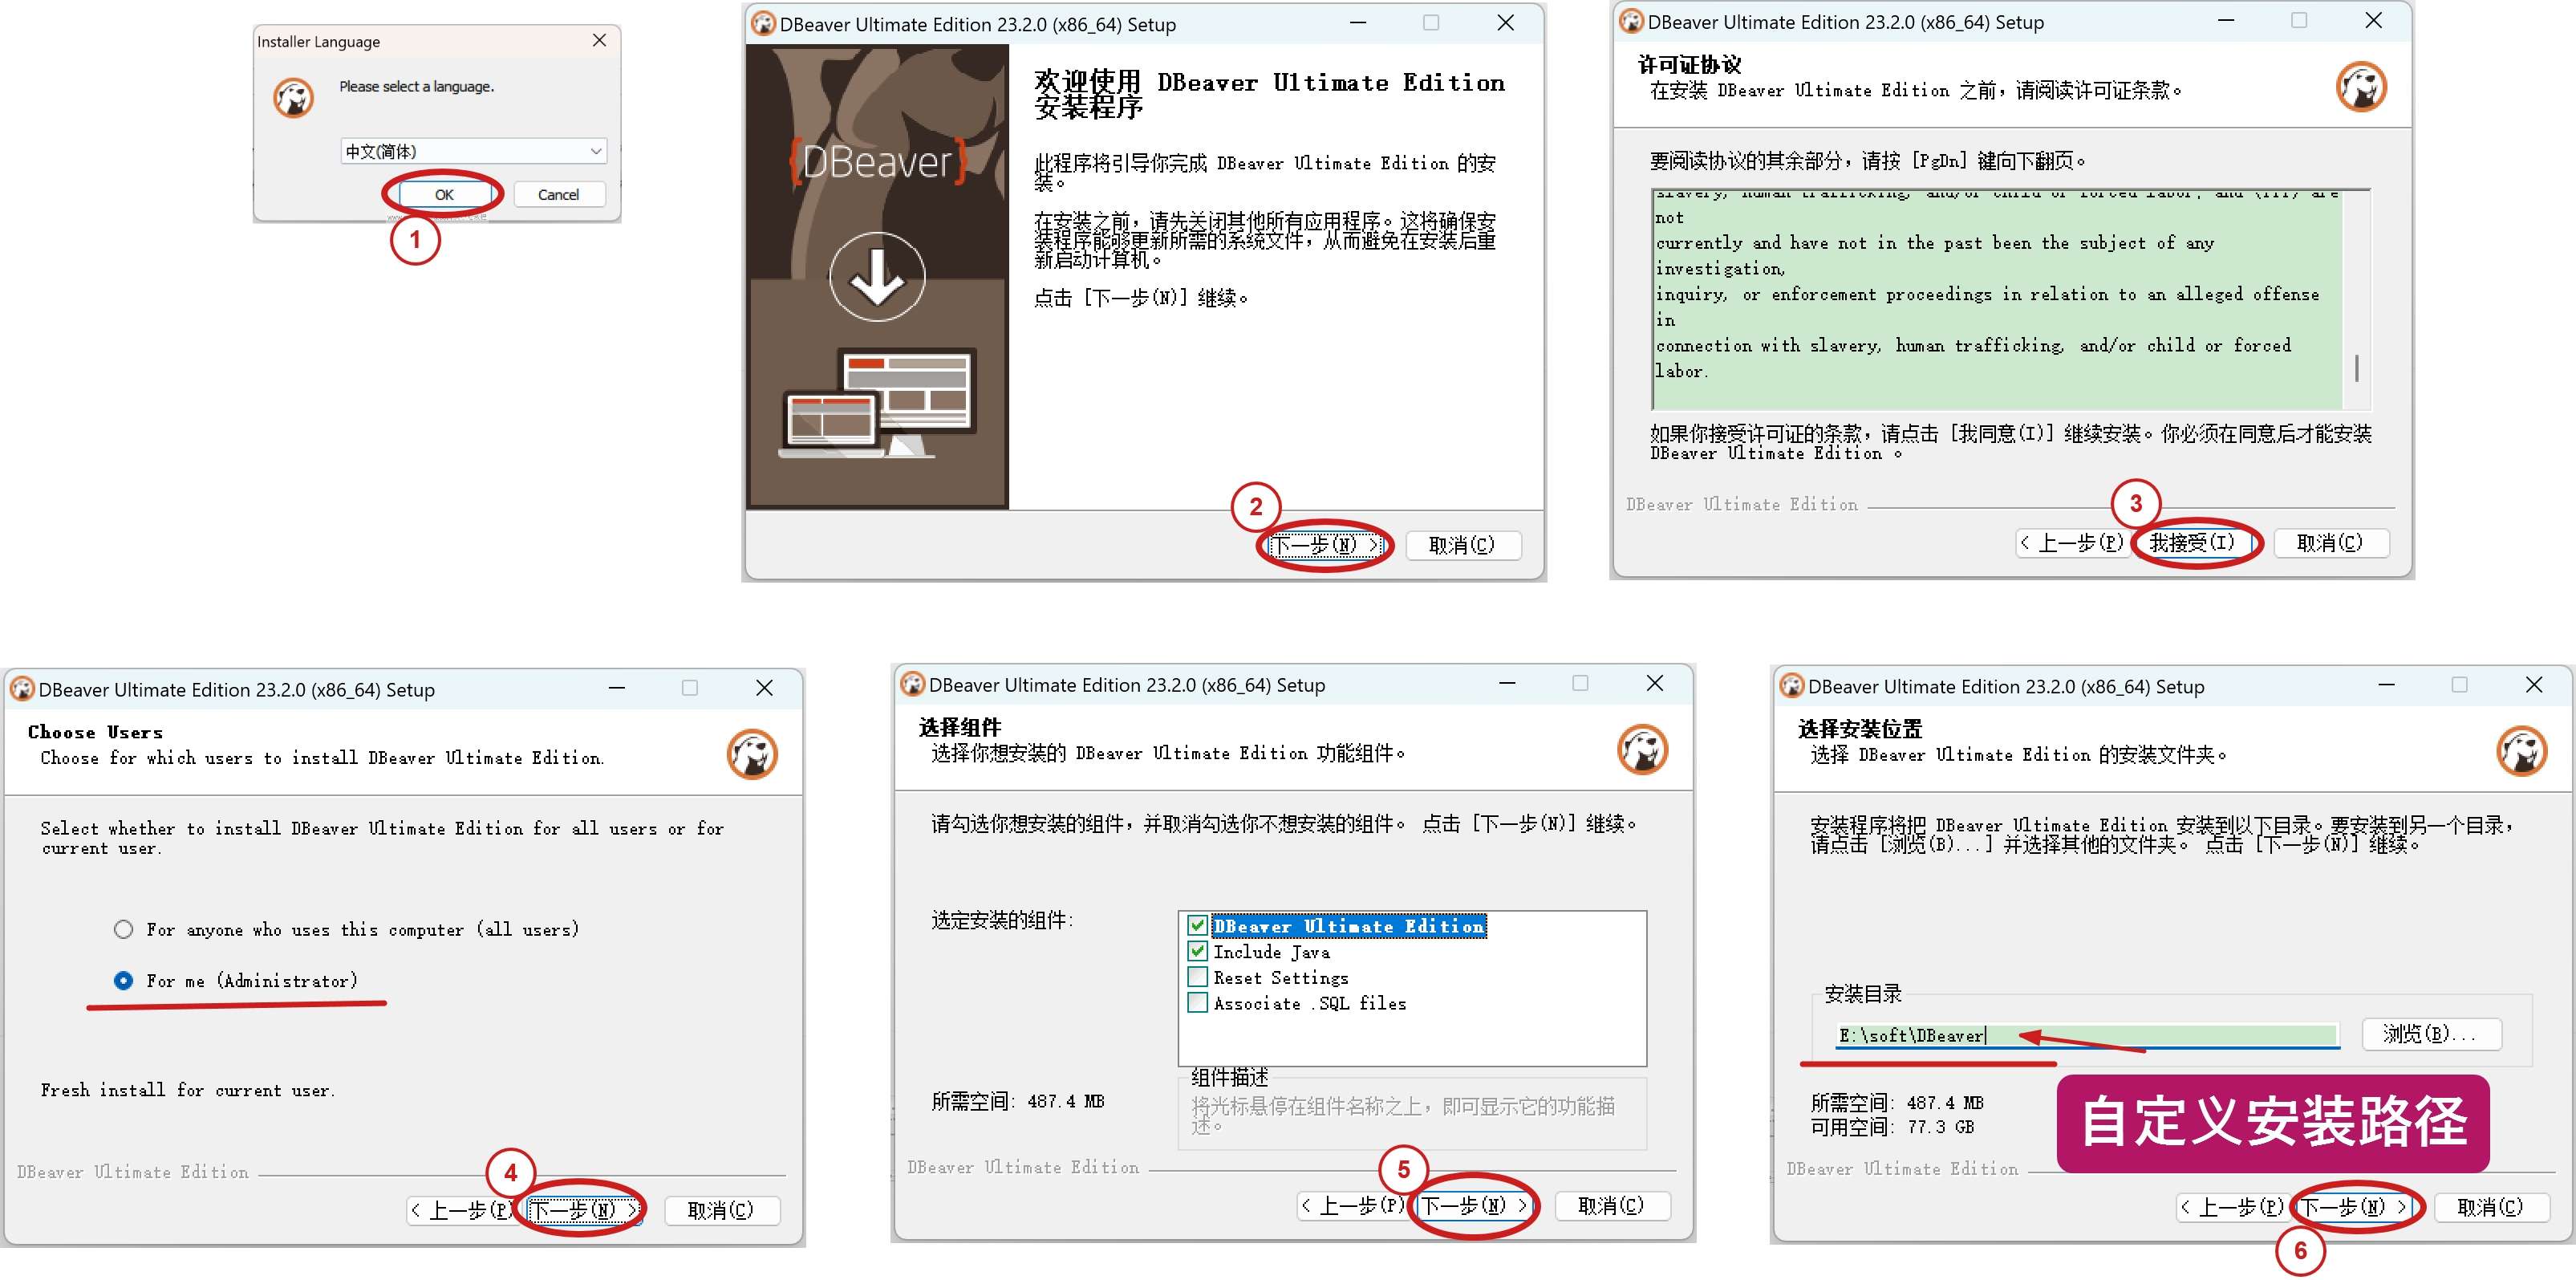Minimize the Choose Users window
The image size is (2576, 1280).
pos(617,688)
